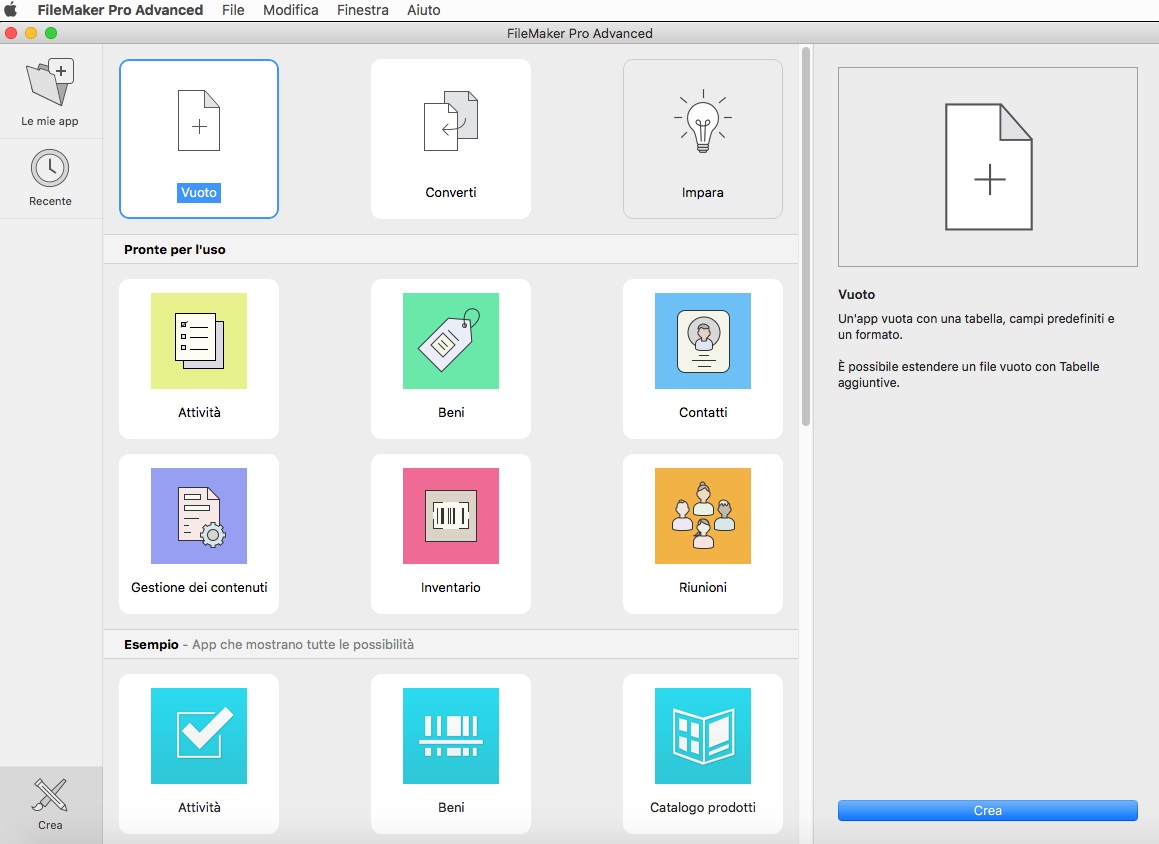Choose the Contatti starter app

click(703, 358)
